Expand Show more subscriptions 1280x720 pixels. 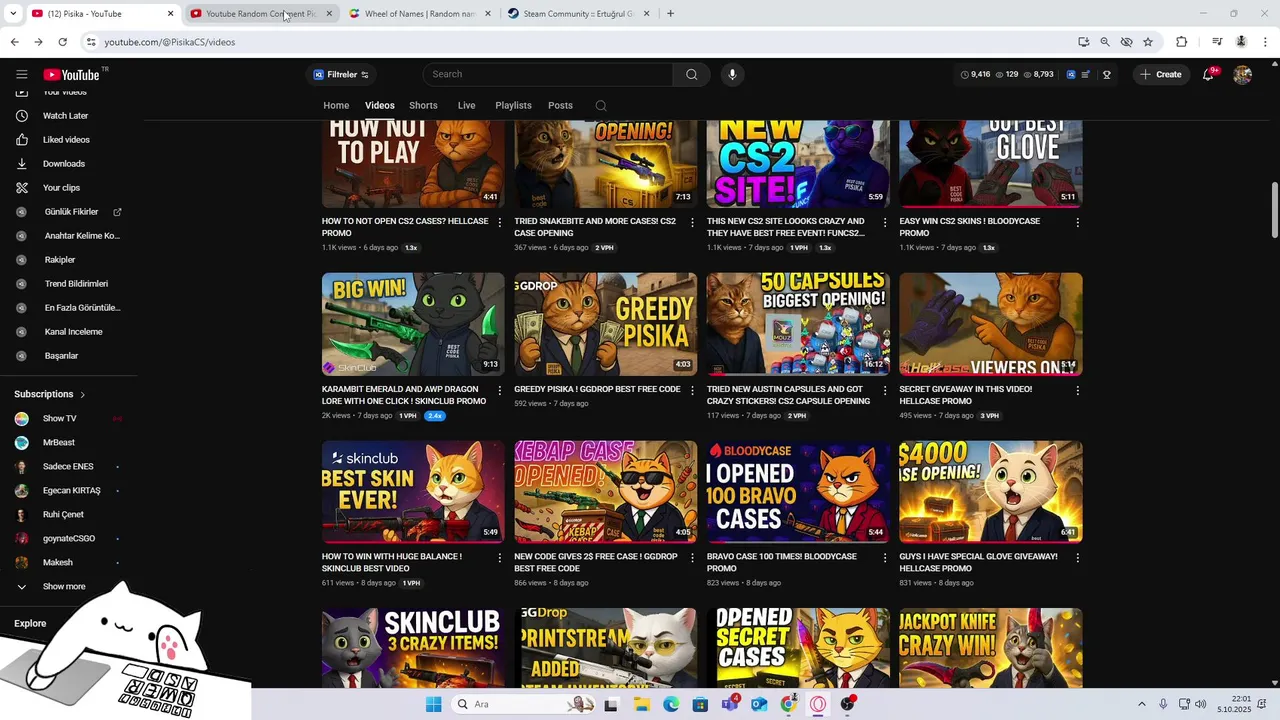click(65, 587)
